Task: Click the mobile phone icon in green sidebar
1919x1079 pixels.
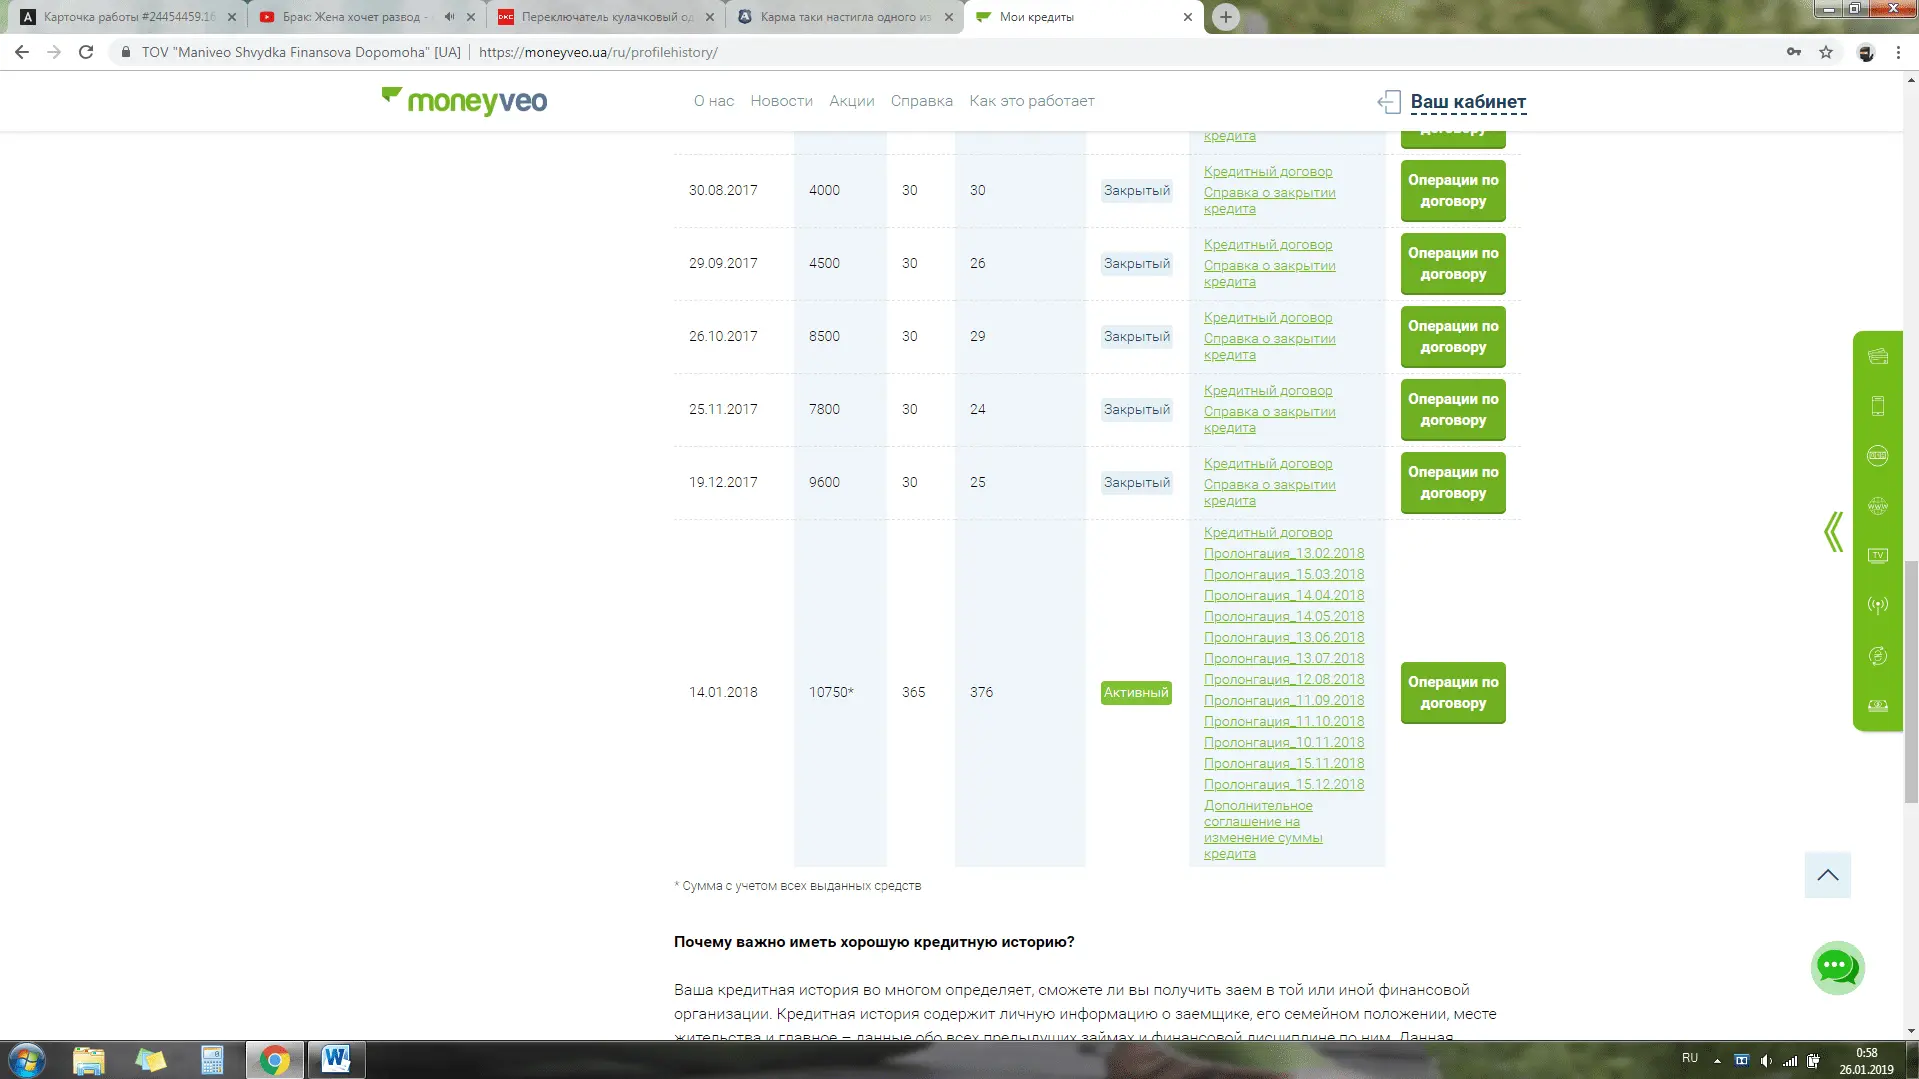Action: point(1877,406)
